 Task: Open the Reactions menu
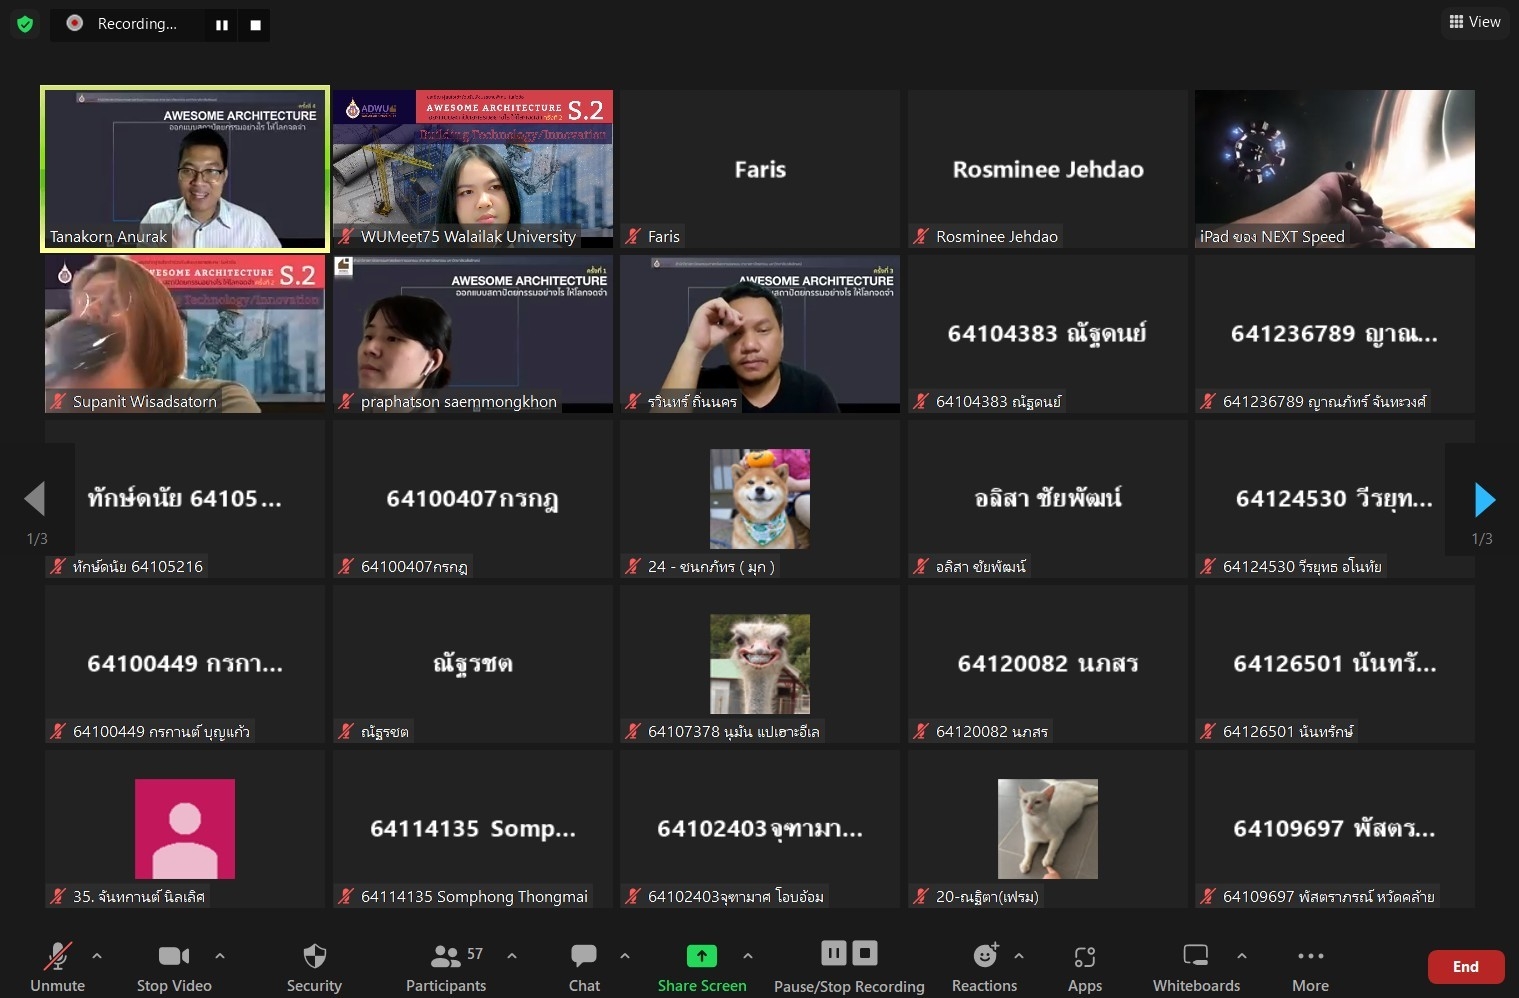(x=984, y=967)
